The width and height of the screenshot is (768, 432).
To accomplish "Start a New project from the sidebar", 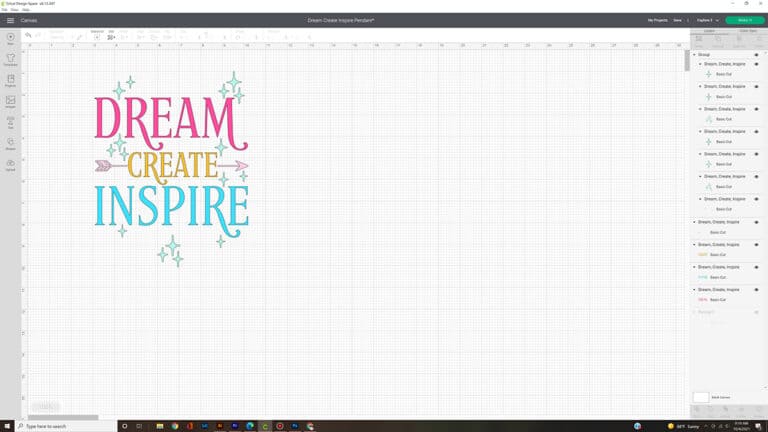I will (x=10, y=39).
